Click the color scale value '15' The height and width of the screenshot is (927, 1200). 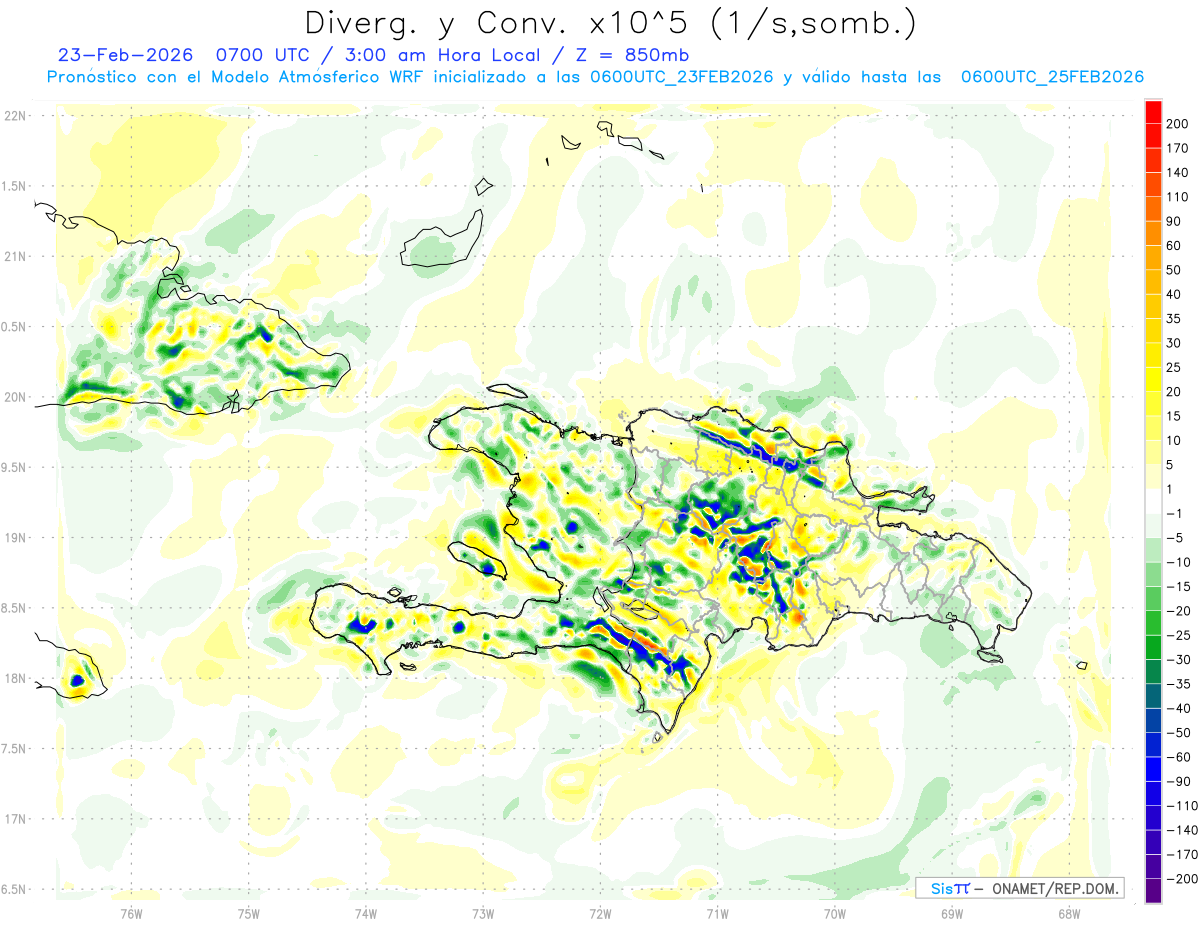point(1174,416)
